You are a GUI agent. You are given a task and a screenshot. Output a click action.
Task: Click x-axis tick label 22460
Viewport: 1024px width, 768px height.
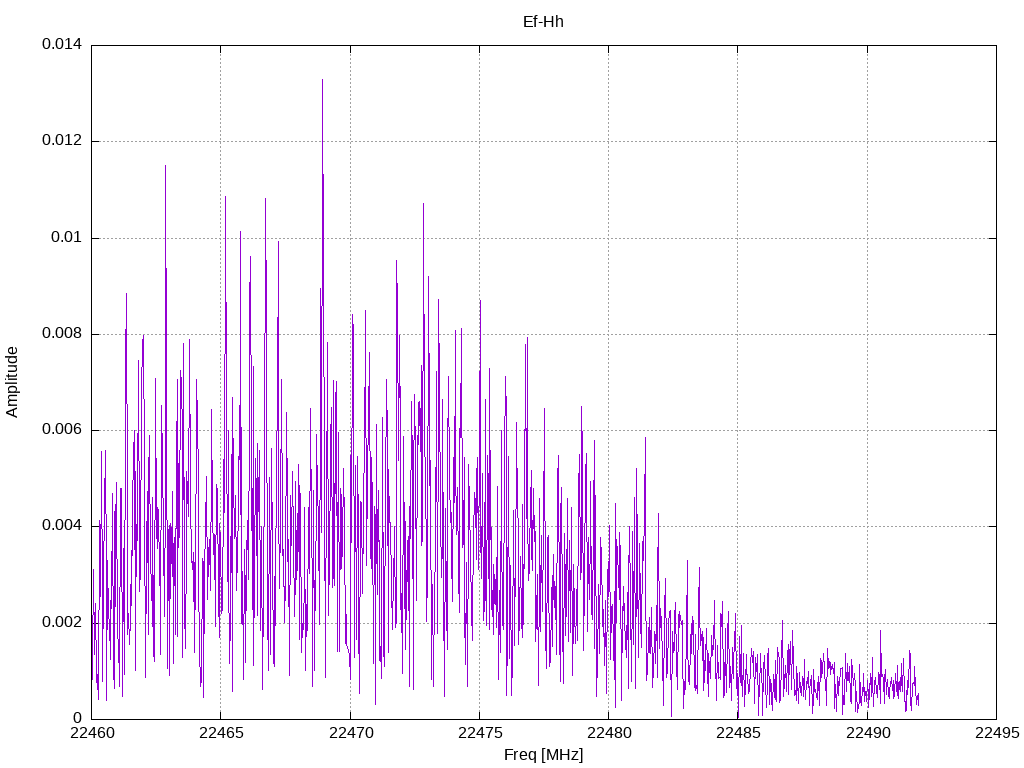(92, 733)
